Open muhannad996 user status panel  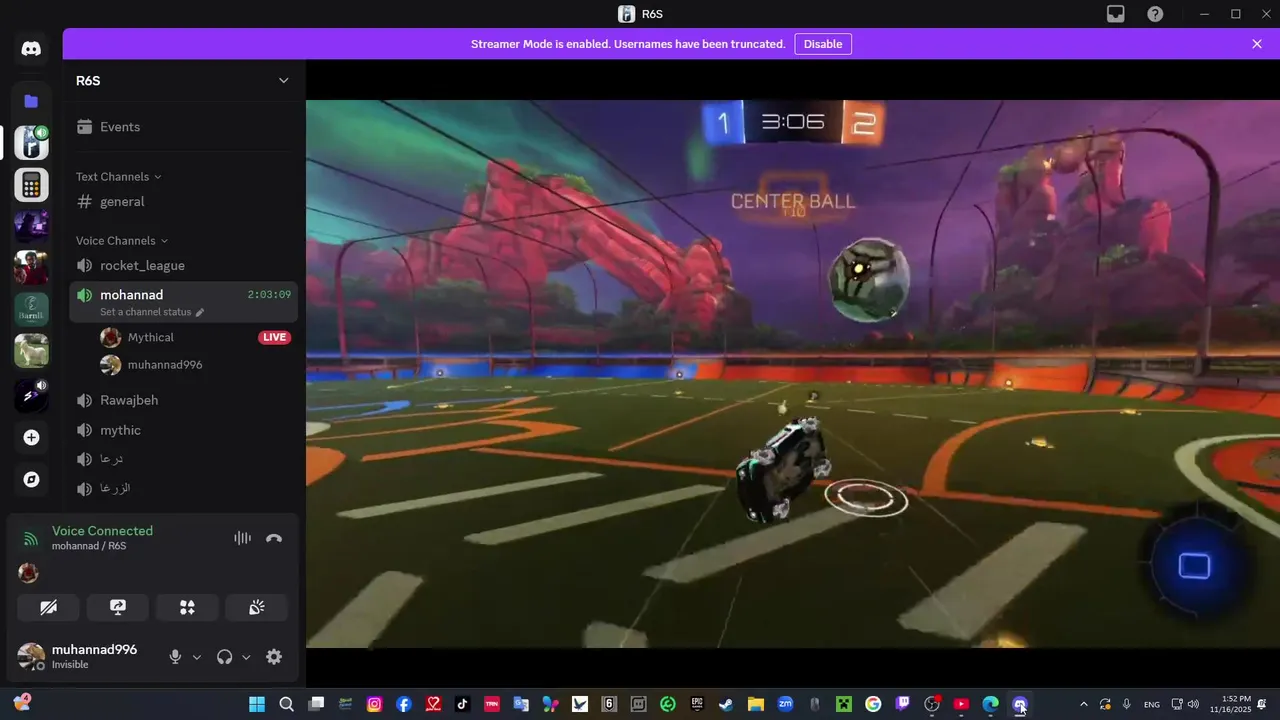[x=85, y=657]
